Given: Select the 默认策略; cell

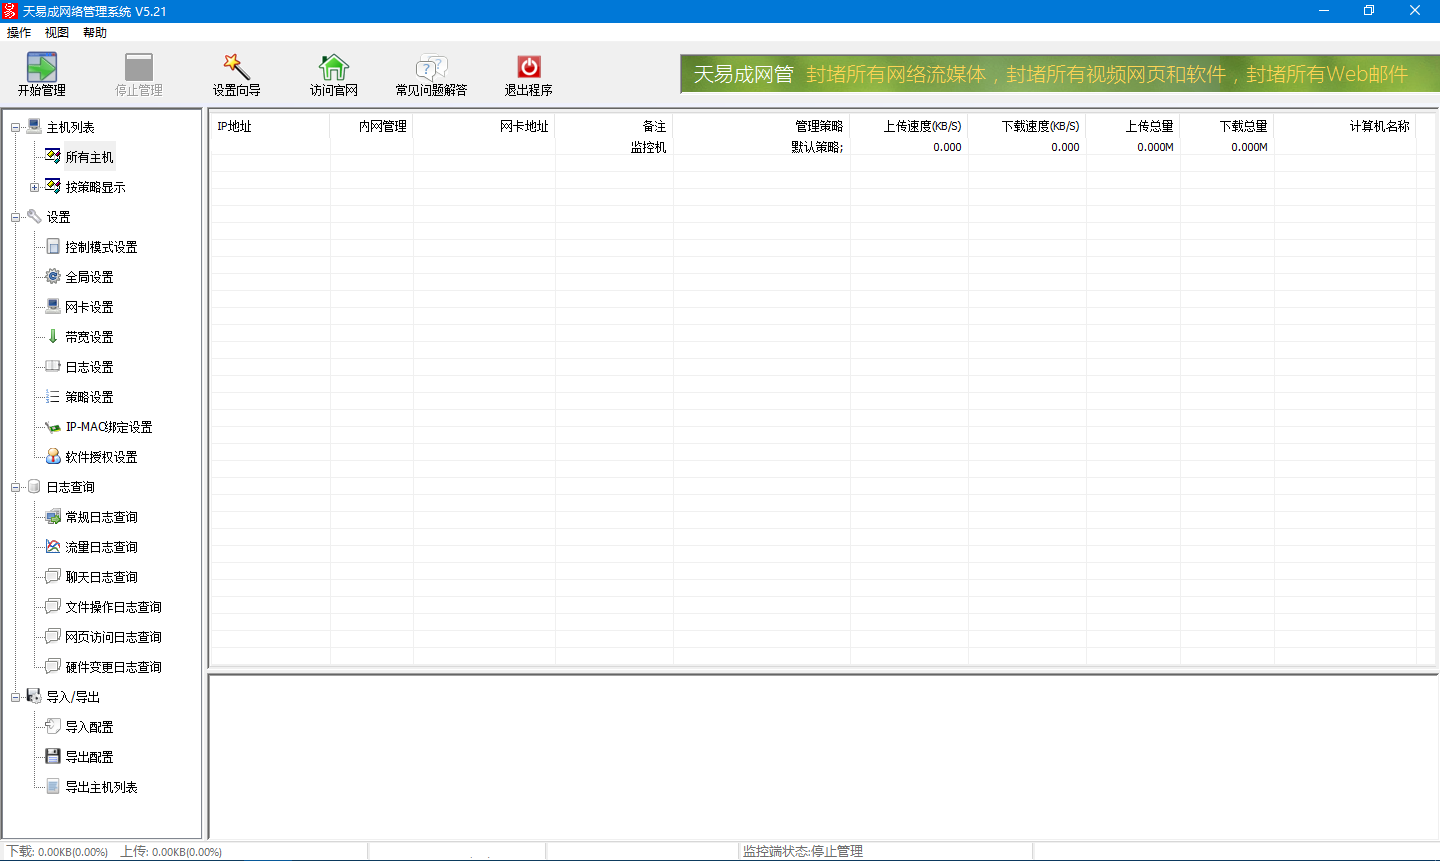Looking at the screenshot, I should [x=817, y=147].
